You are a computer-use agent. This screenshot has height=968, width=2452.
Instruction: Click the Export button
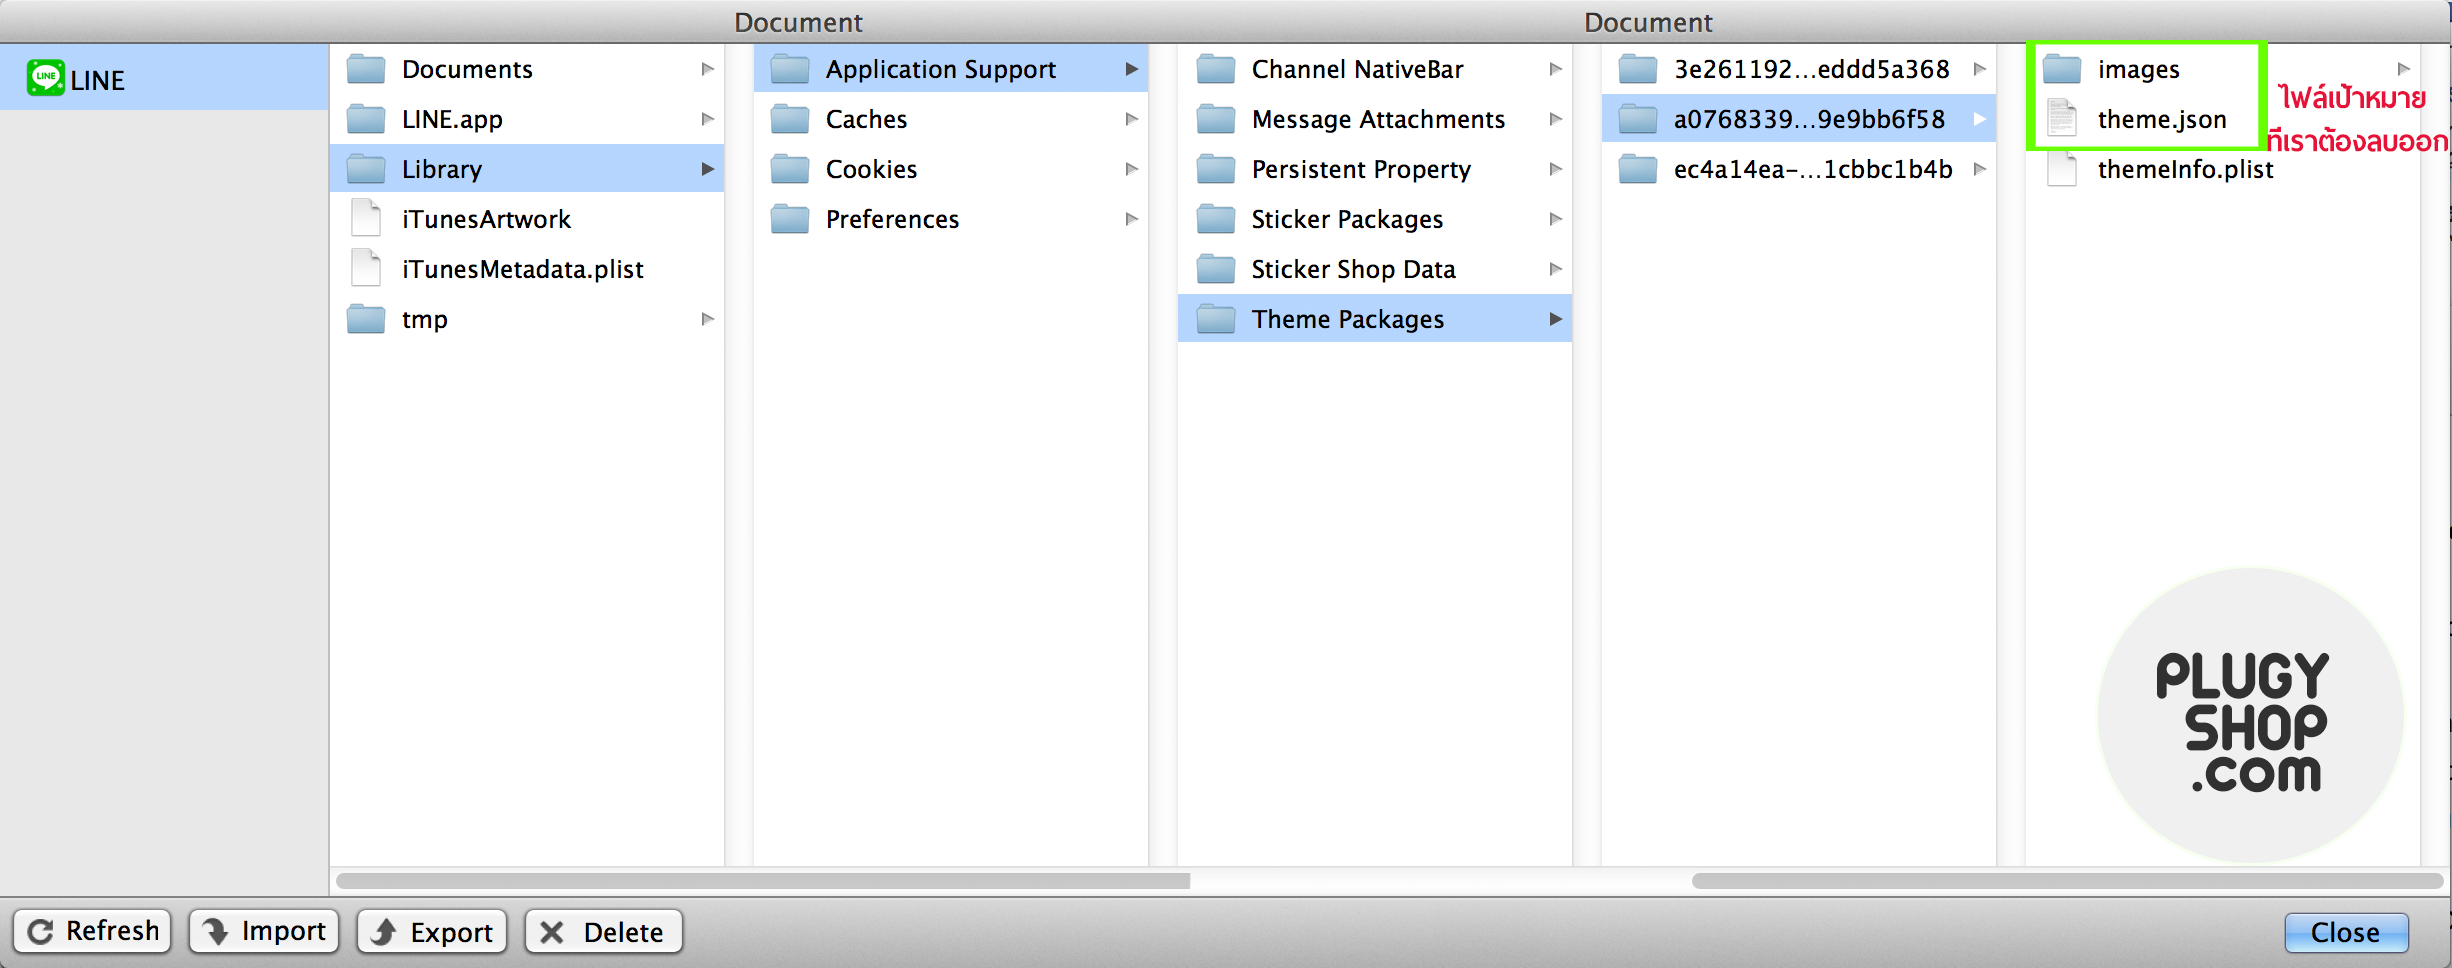432,931
